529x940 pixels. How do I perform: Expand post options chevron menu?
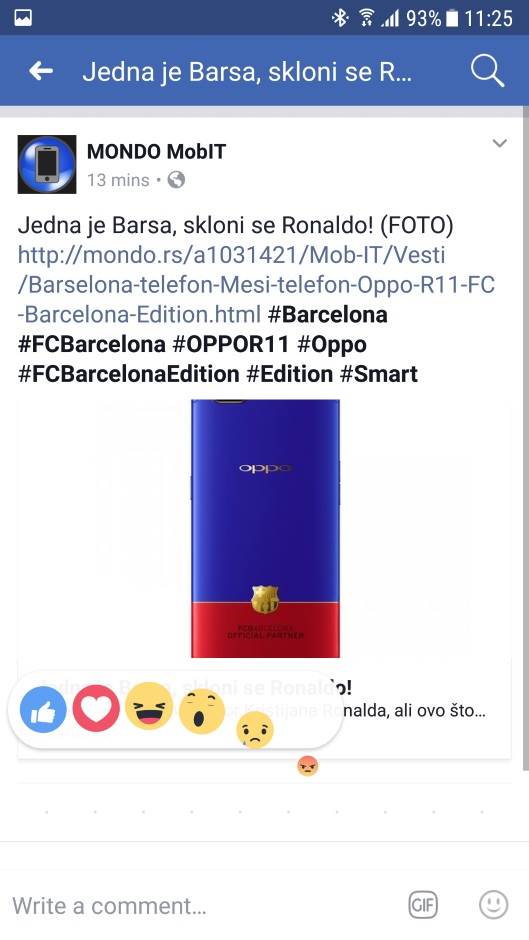pyautogui.click(x=500, y=143)
